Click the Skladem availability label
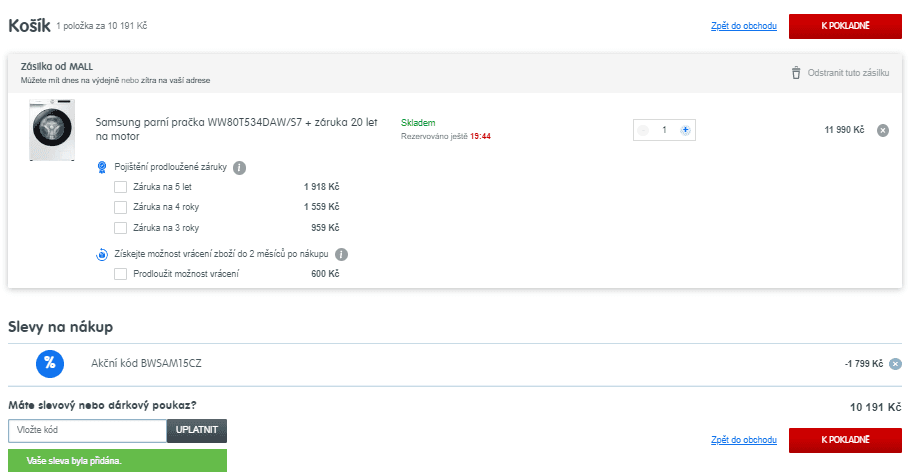 click(418, 123)
